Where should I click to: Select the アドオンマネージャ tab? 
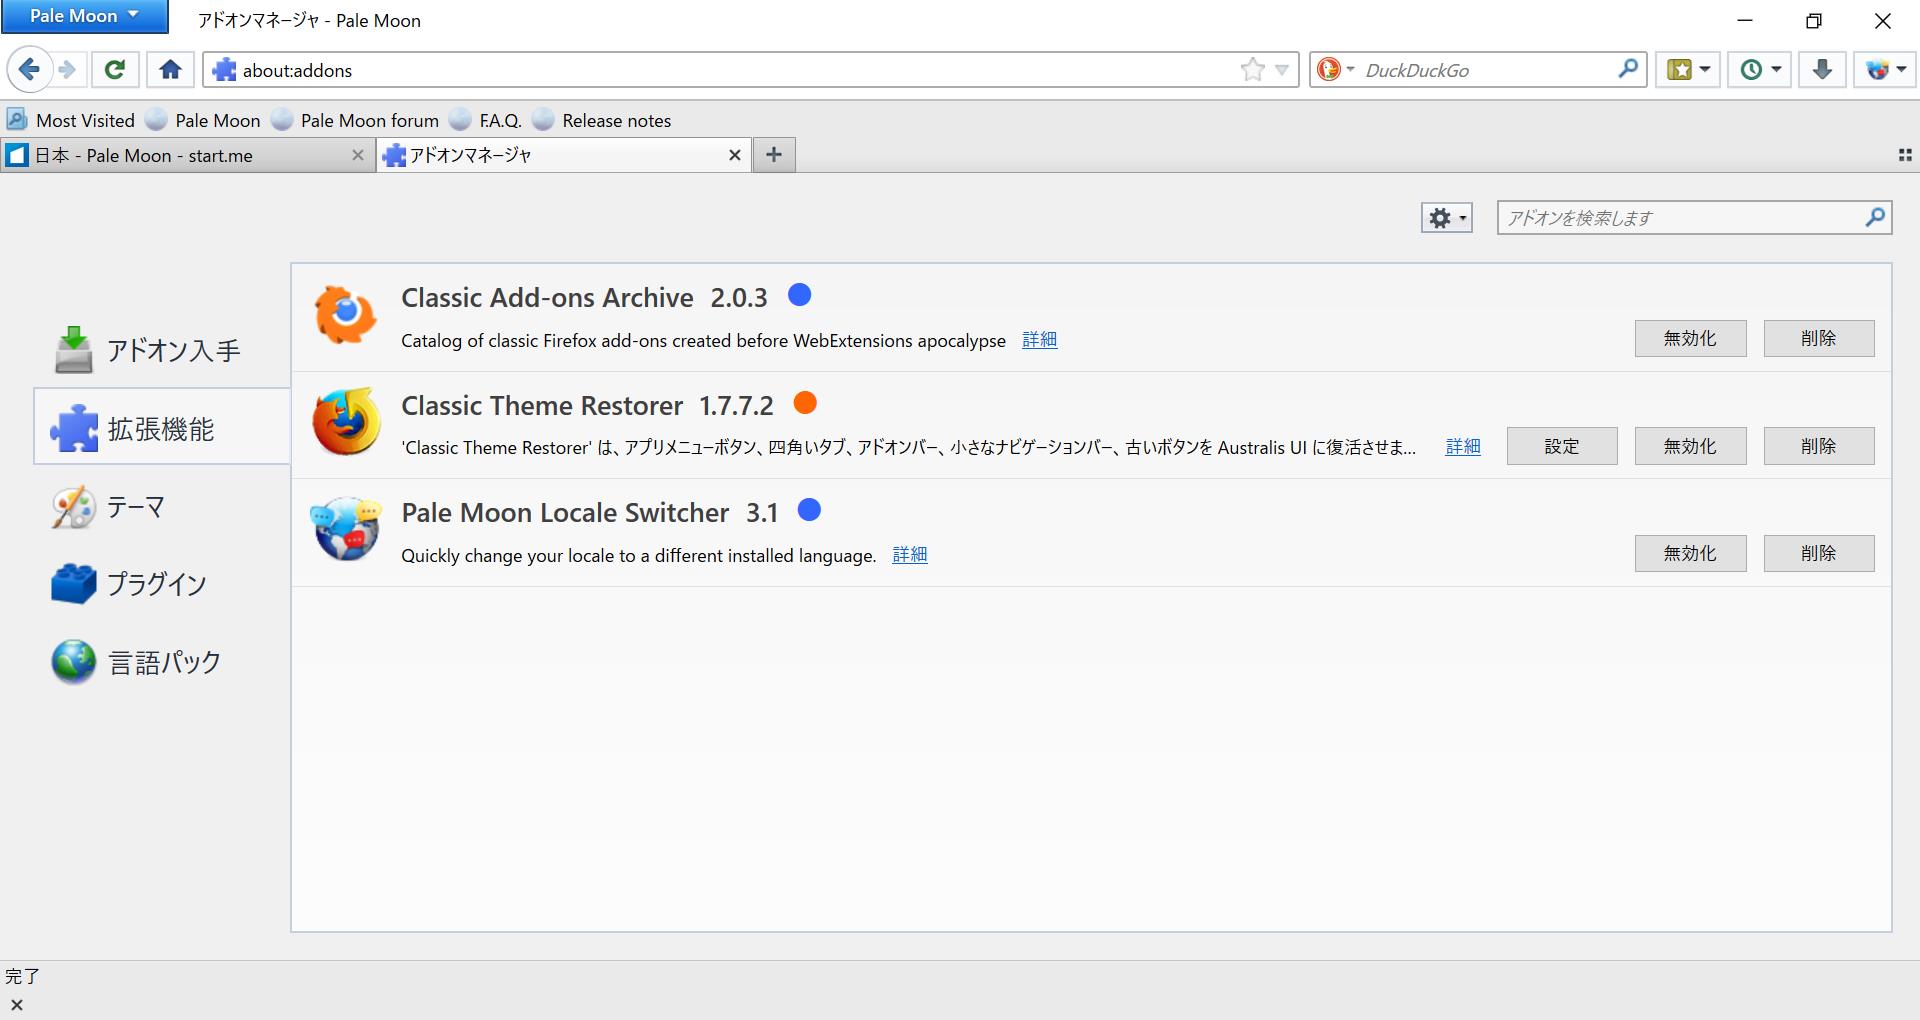(564, 155)
